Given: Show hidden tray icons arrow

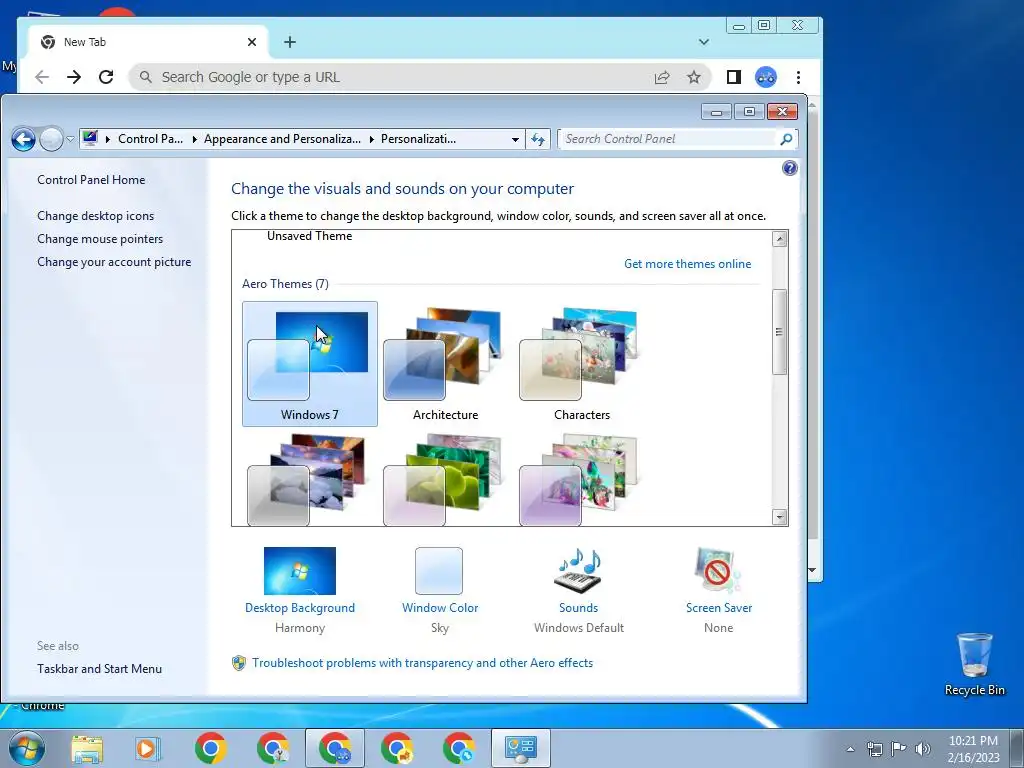Looking at the screenshot, I should (x=850, y=748).
